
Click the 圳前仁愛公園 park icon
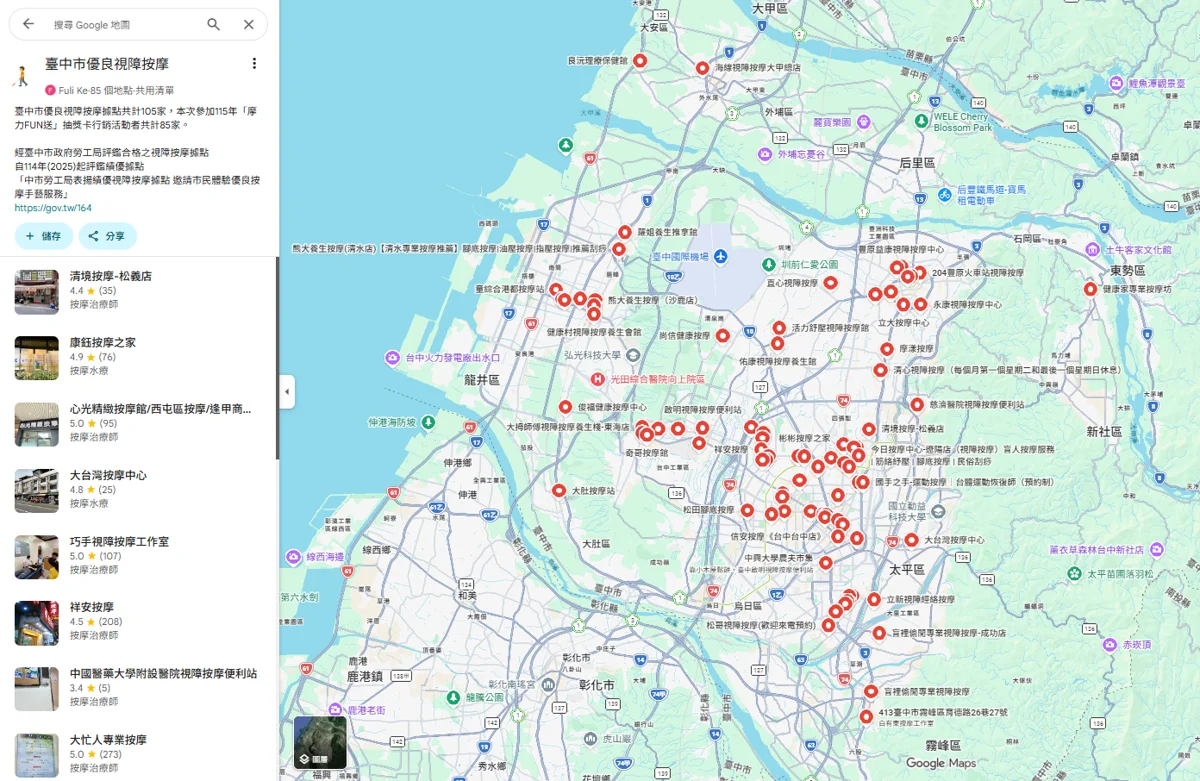(x=768, y=264)
